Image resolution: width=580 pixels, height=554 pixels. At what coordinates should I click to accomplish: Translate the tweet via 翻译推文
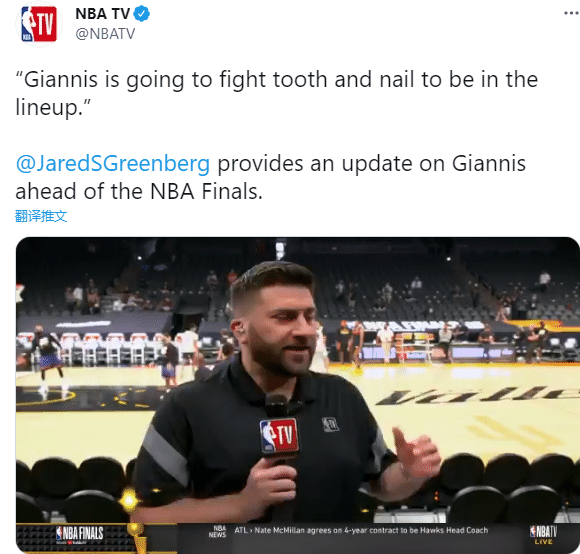[41, 216]
